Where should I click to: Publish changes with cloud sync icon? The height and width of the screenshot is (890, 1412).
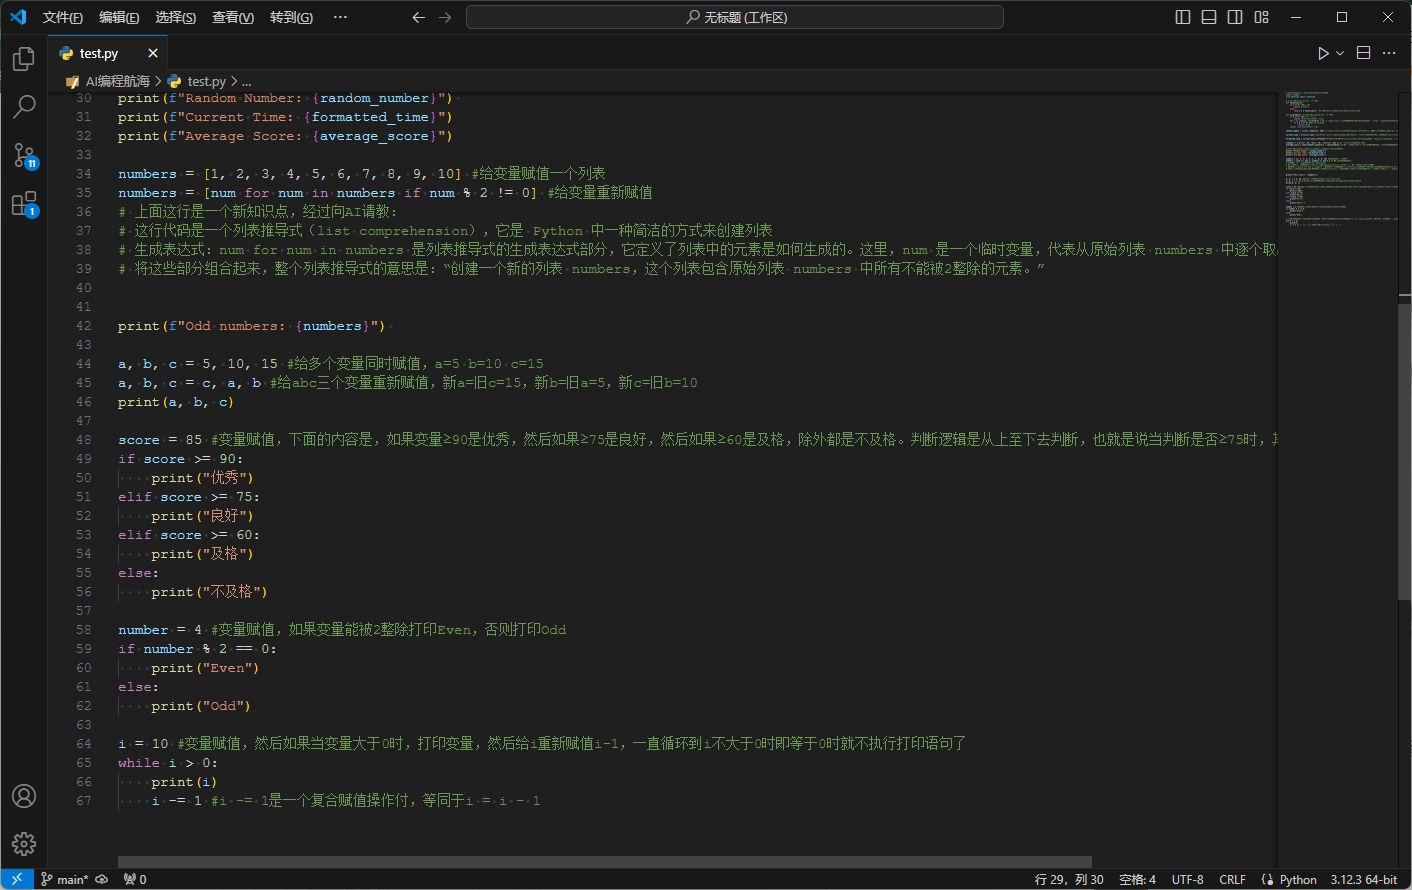point(102,880)
